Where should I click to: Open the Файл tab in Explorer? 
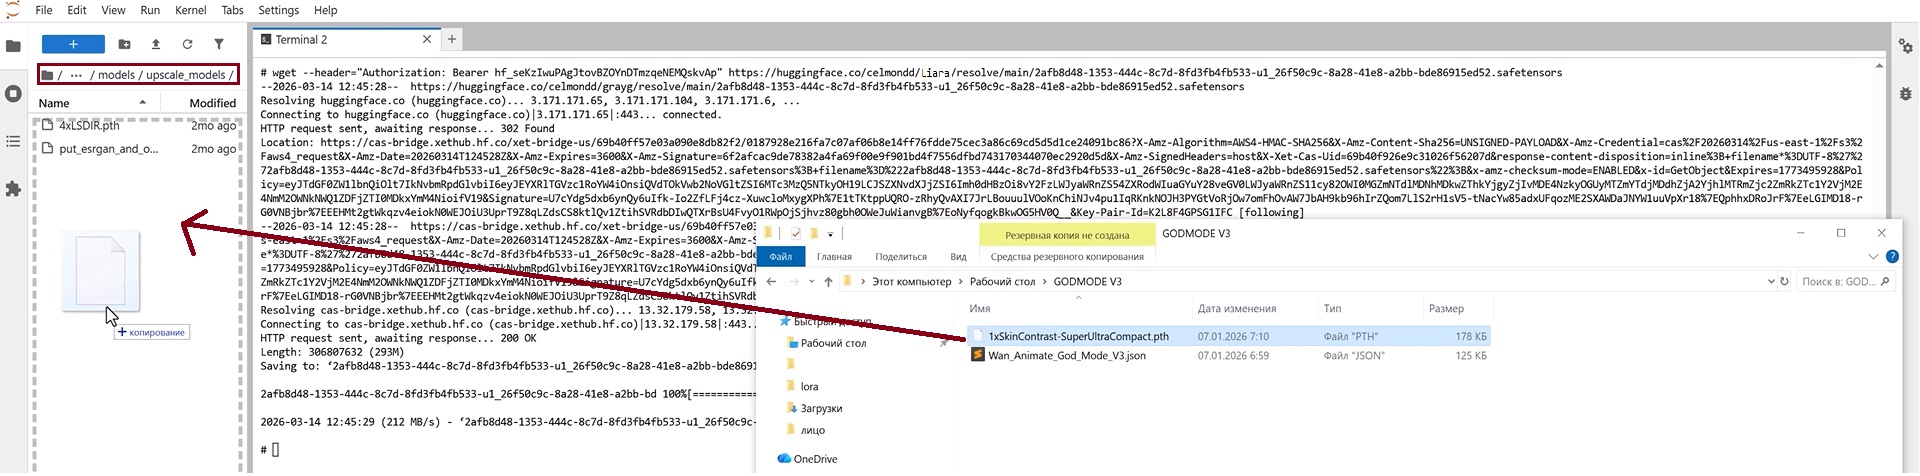780,257
